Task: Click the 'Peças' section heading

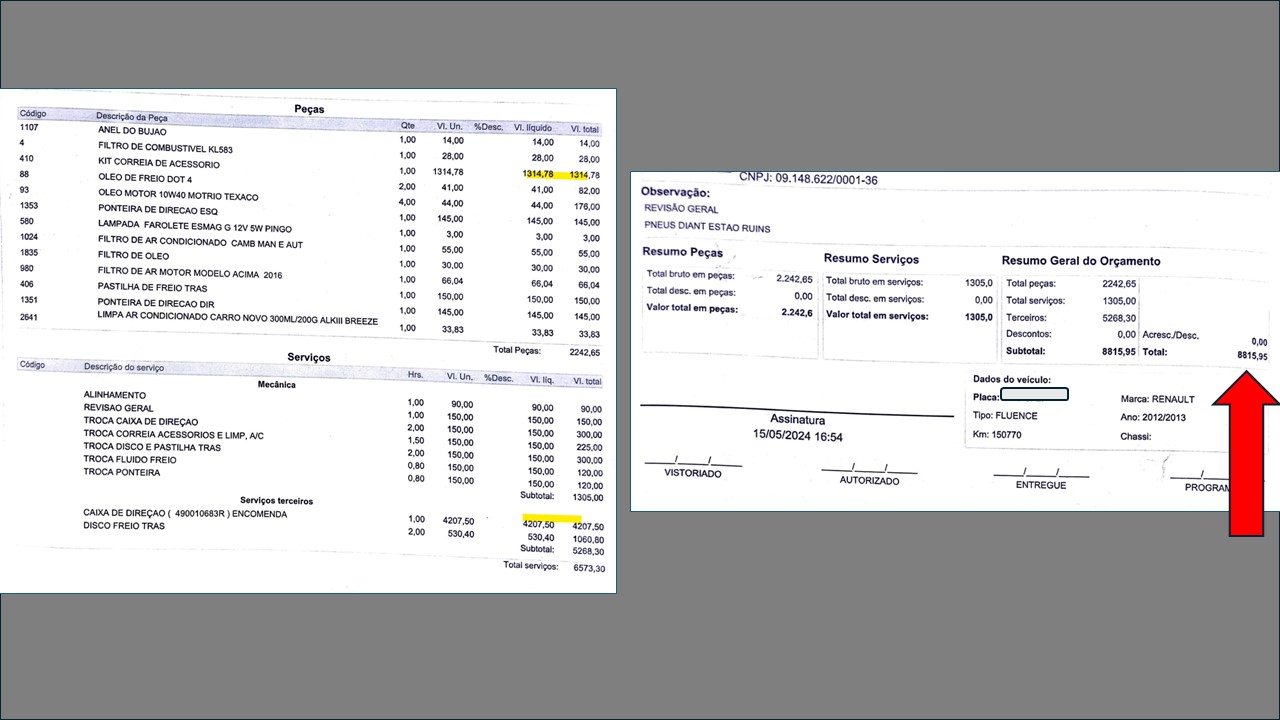Action: [x=309, y=108]
